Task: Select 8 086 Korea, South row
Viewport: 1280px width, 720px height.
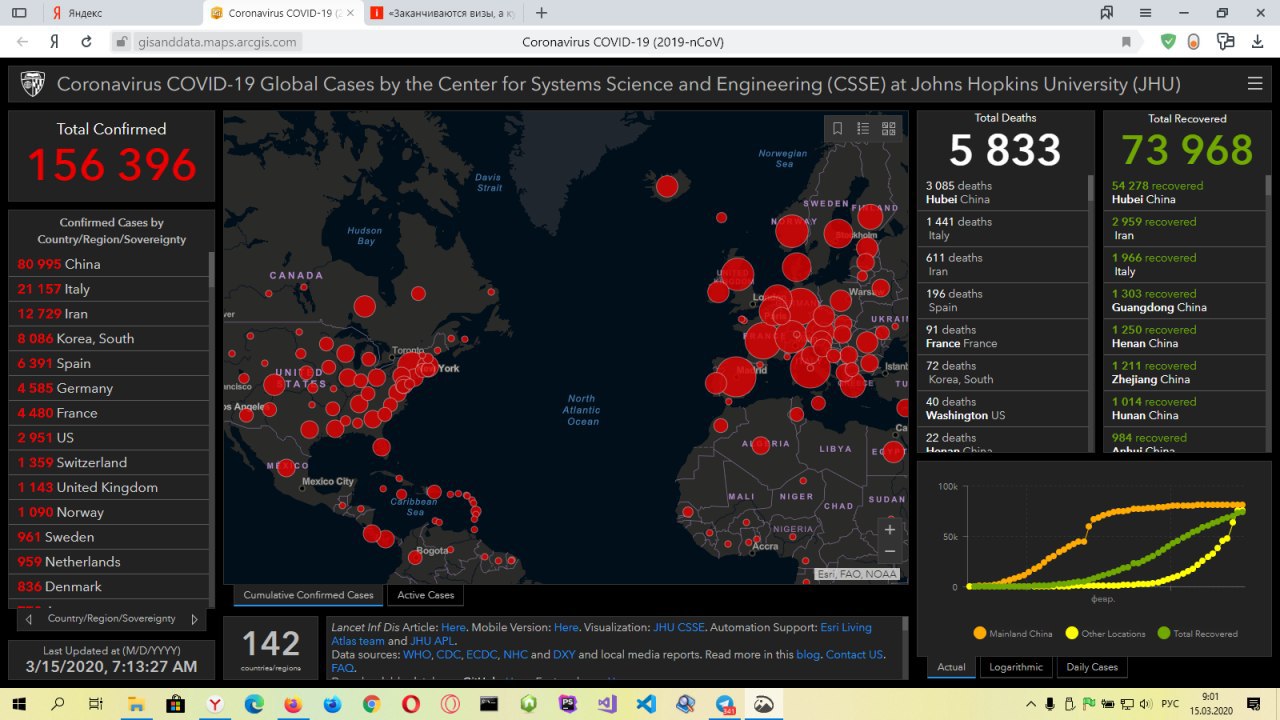Action: pyautogui.click(x=110, y=338)
